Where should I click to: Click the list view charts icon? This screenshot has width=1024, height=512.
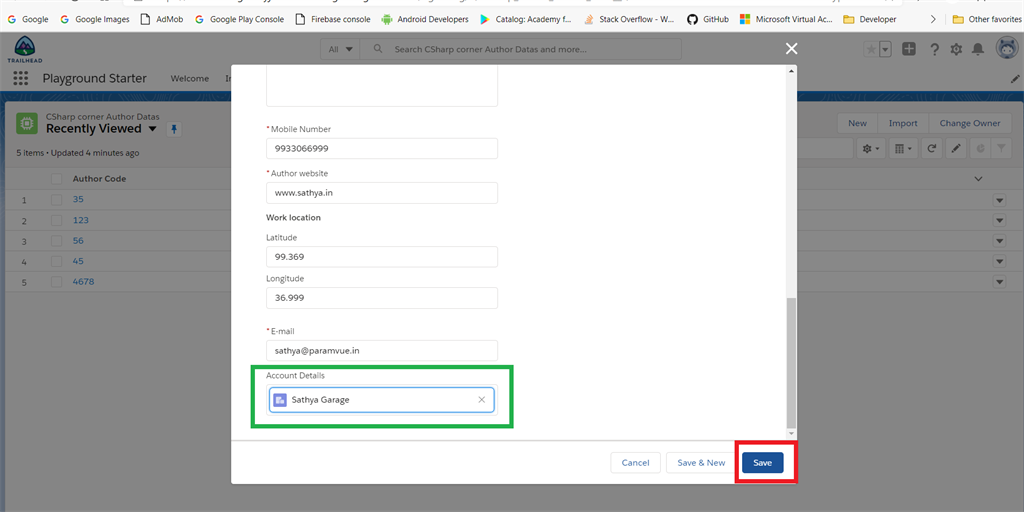(x=980, y=149)
